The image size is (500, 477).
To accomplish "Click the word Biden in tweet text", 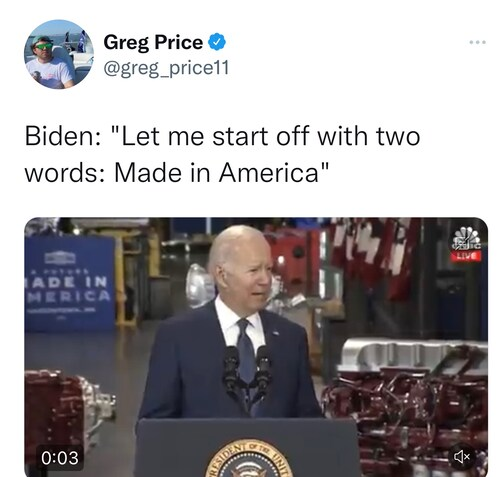I will click(60, 136).
